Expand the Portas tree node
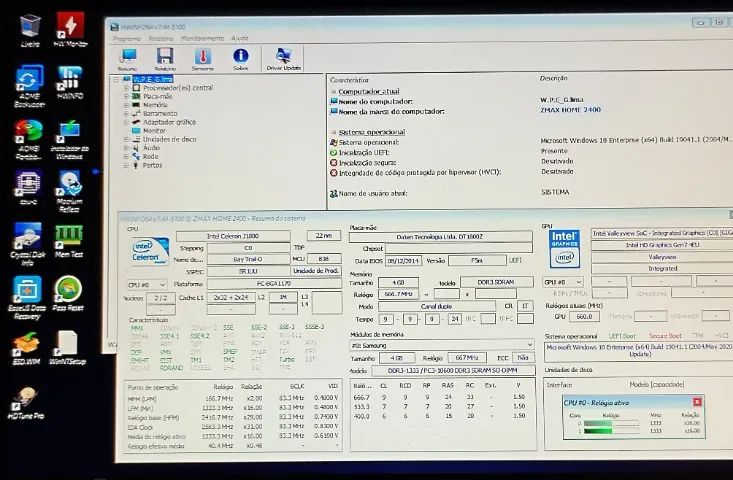The width and height of the screenshot is (733, 480). (x=126, y=165)
